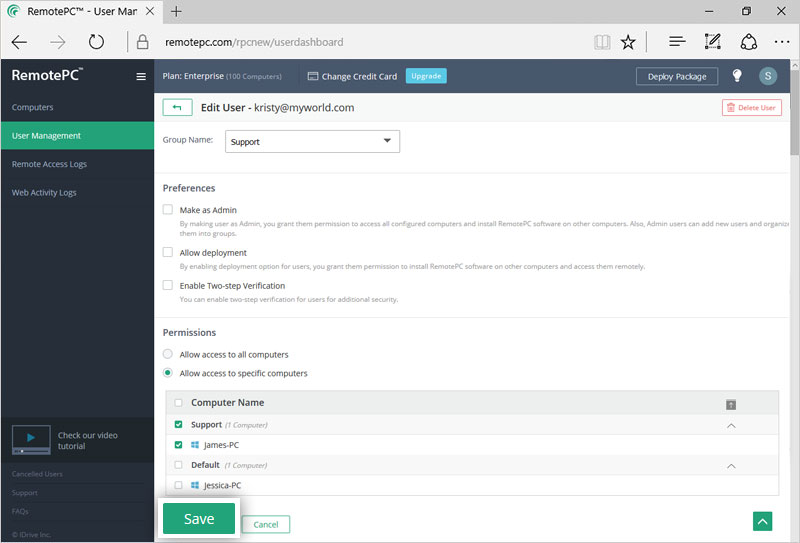Go back with green arrow button

pos(177,107)
